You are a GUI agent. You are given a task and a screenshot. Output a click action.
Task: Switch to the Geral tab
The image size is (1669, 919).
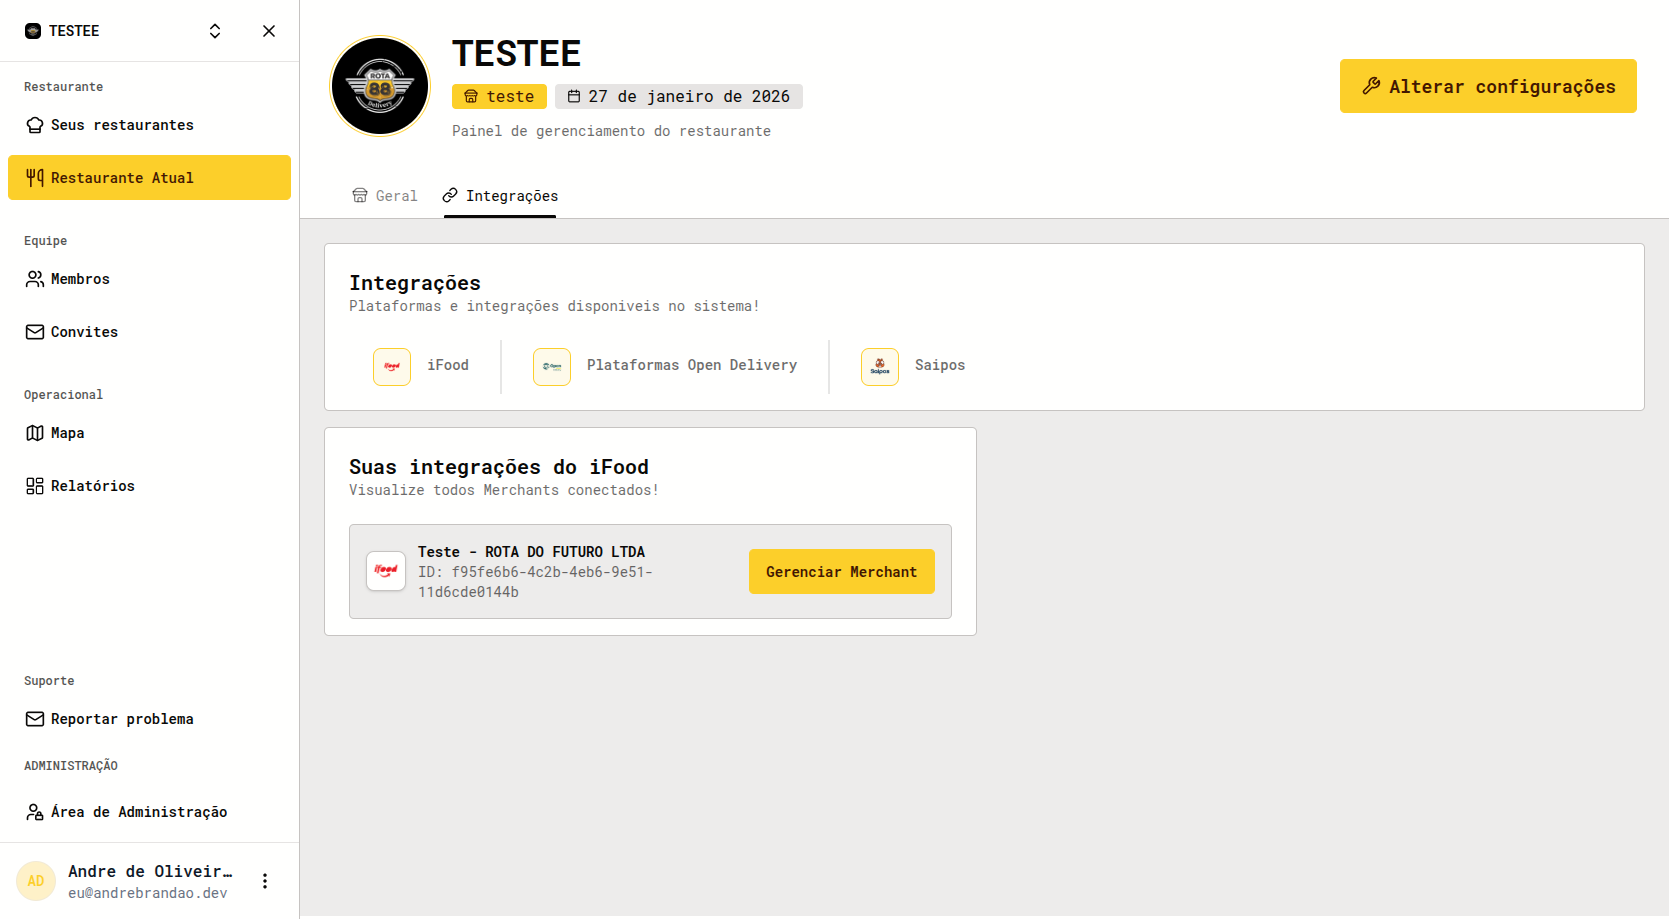click(385, 196)
